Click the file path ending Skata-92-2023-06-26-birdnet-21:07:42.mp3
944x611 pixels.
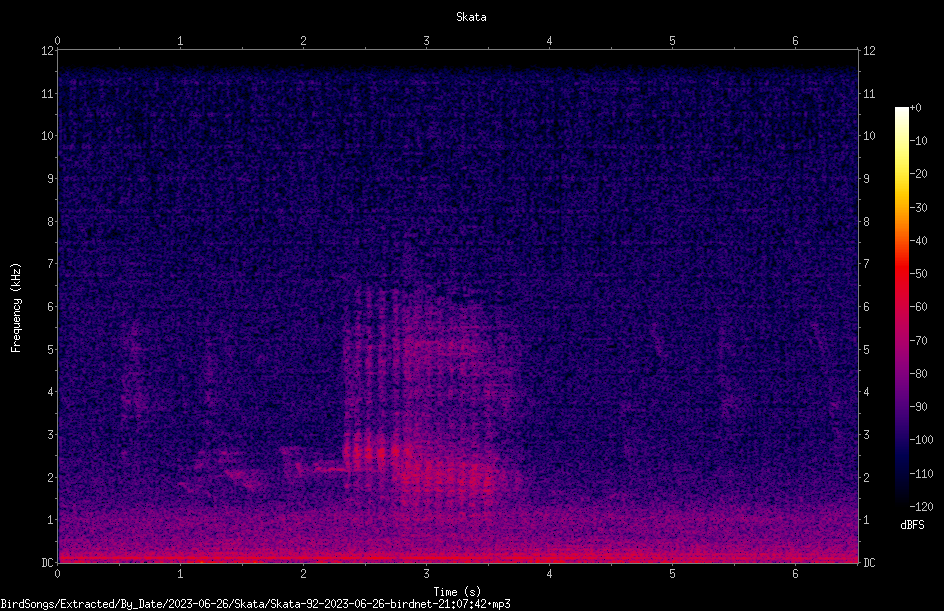255,604
